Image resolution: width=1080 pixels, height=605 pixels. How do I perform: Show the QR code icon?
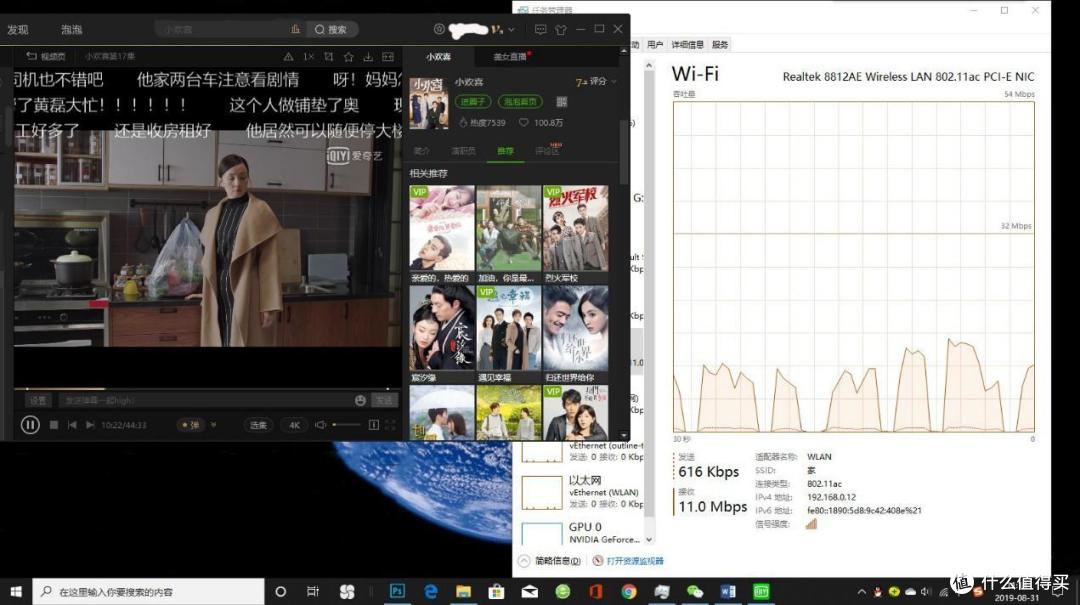click(x=562, y=101)
